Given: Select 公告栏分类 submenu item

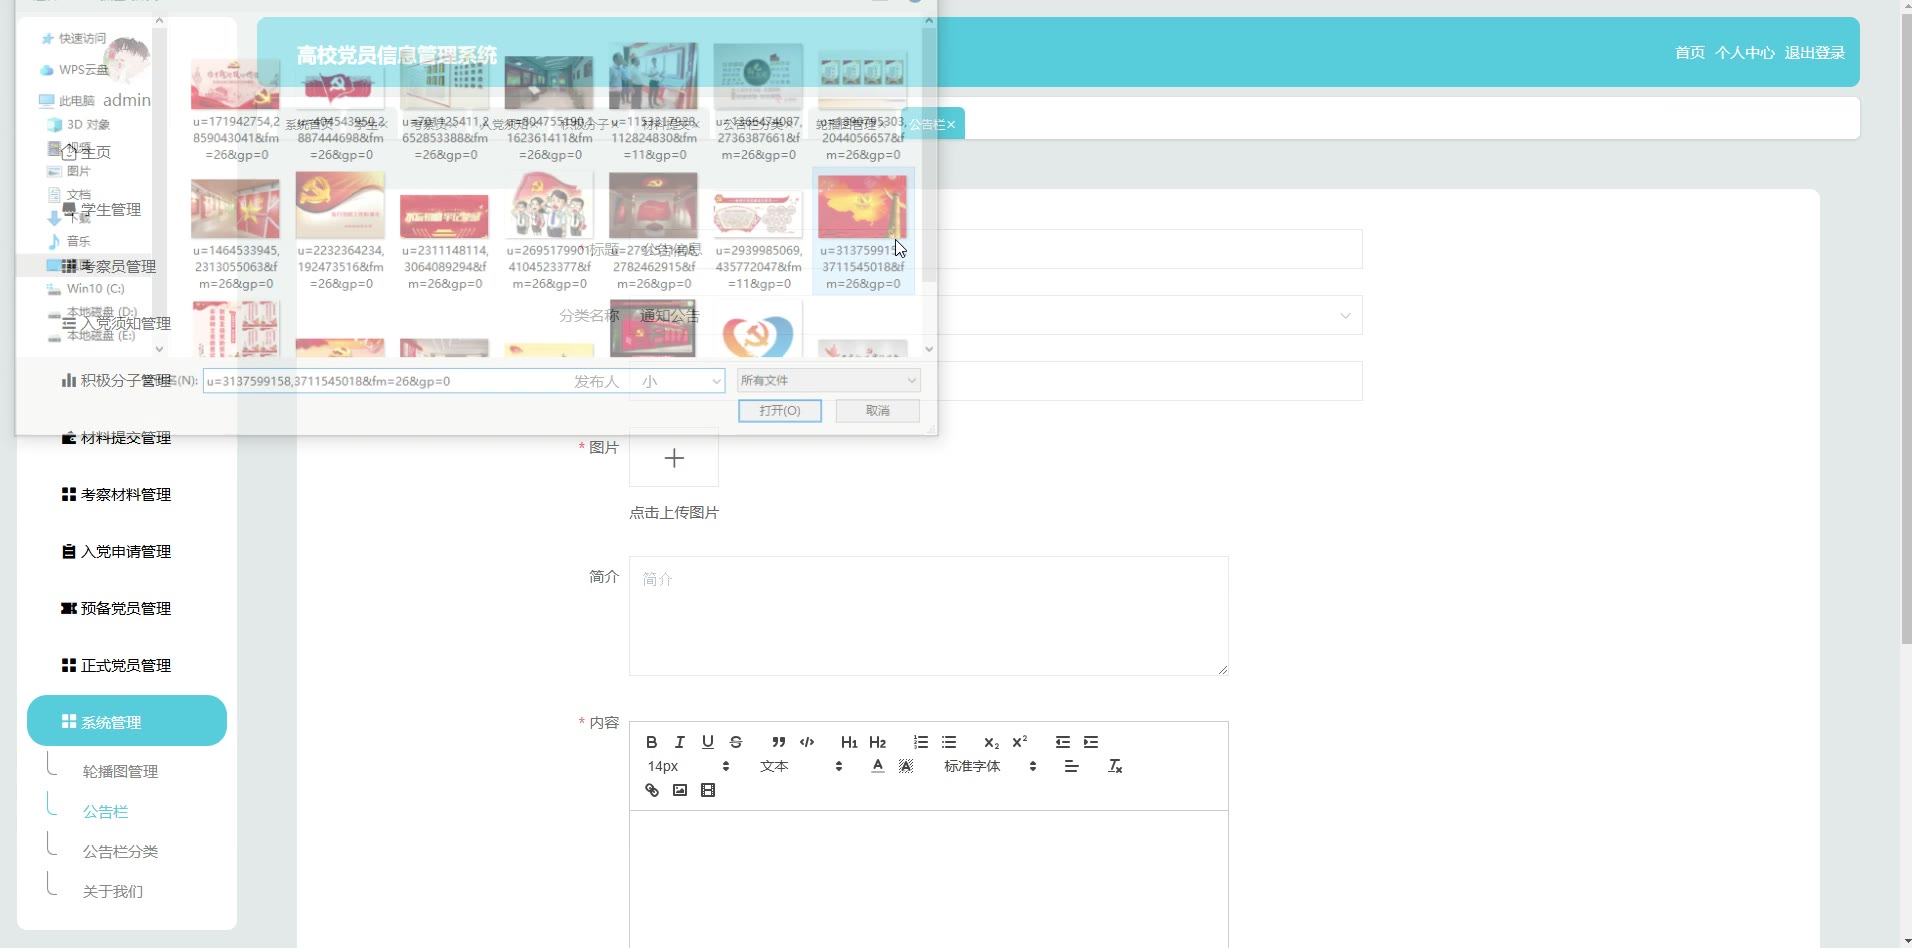Looking at the screenshot, I should 120,852.
